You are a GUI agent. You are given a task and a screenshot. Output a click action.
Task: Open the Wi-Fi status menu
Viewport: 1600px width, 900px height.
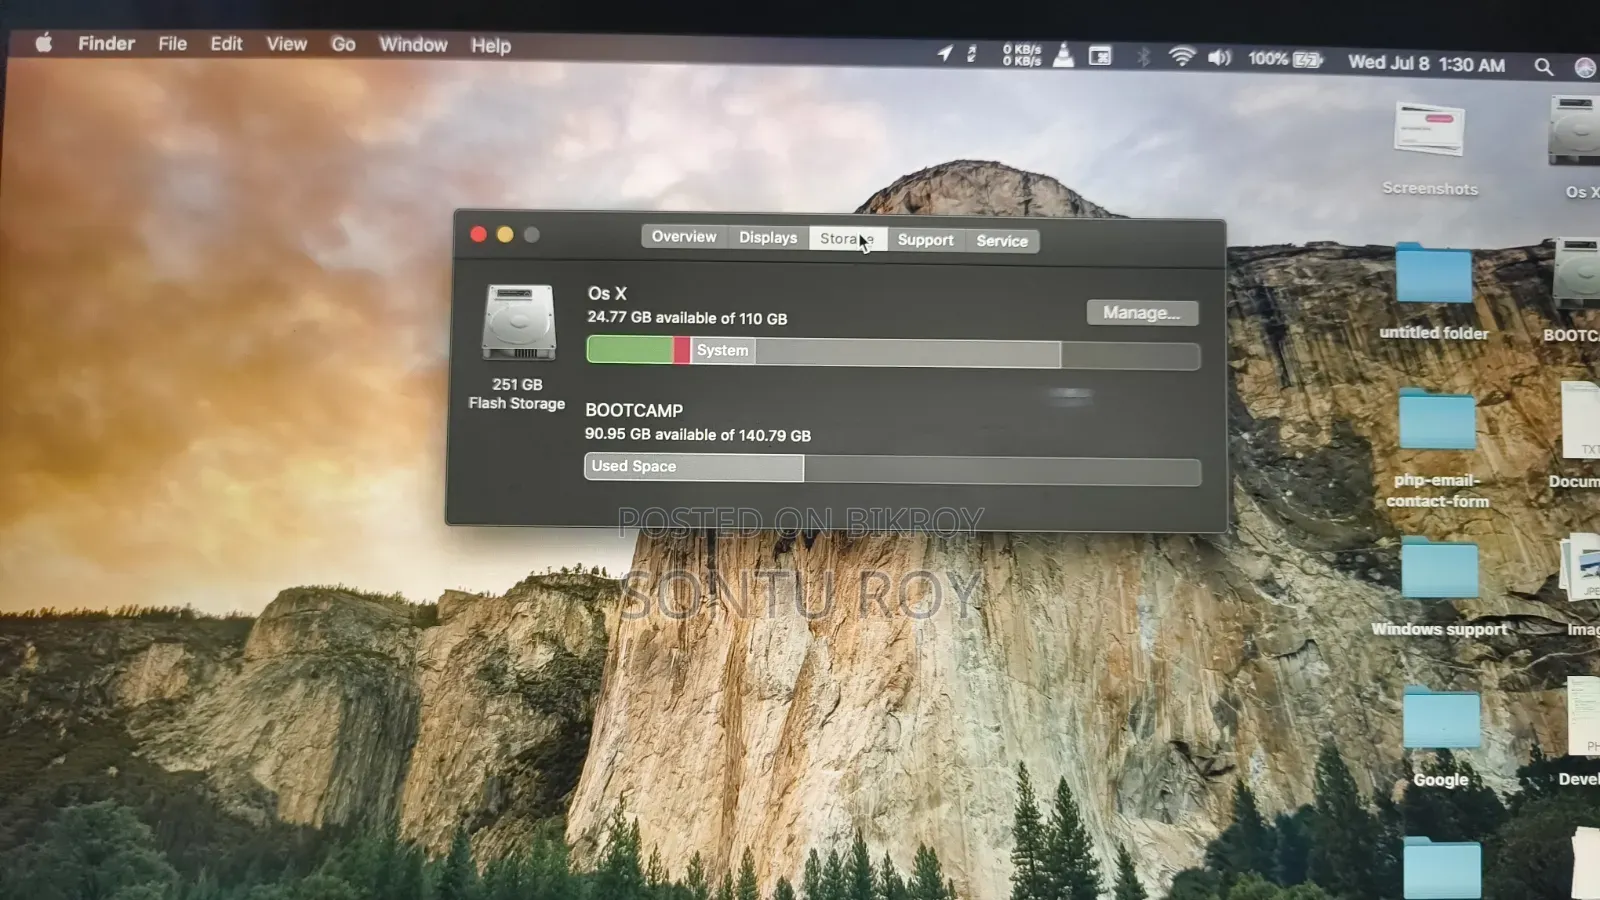(1181, 57)
